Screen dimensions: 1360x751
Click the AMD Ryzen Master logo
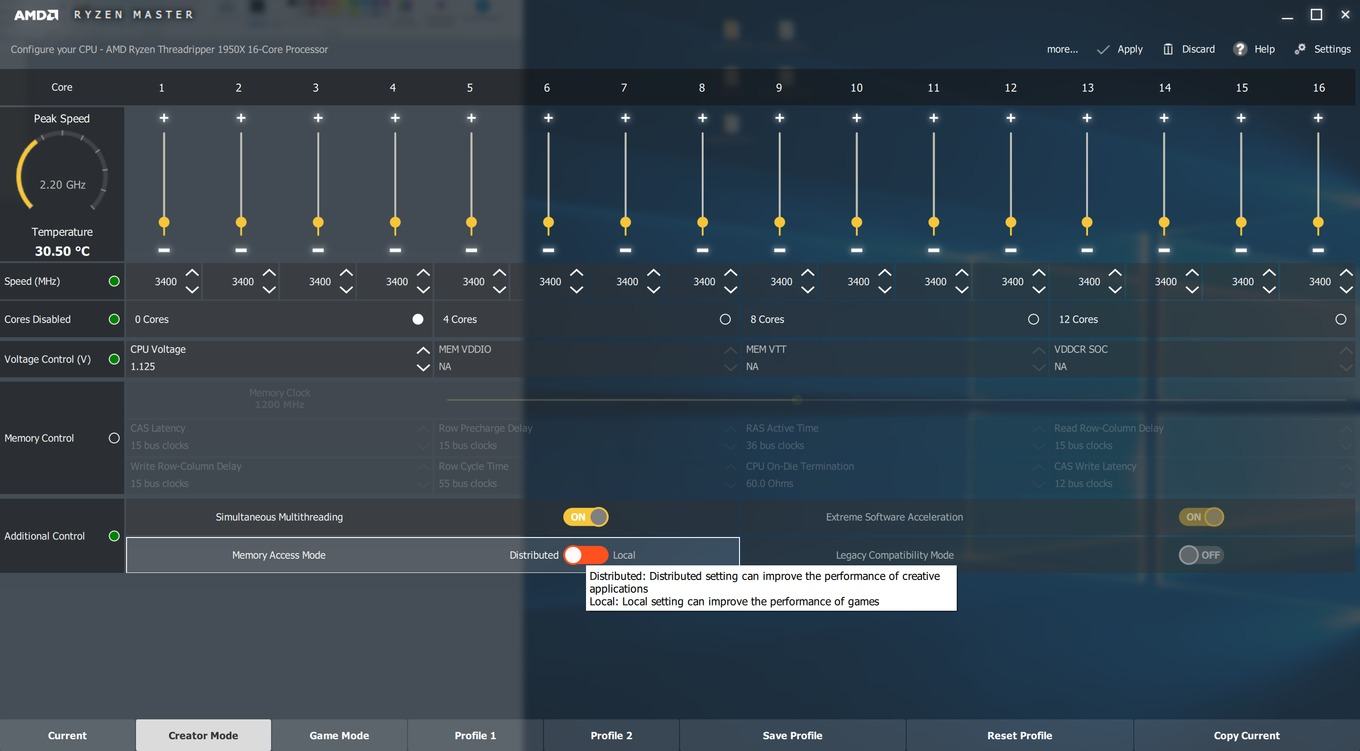click(102, 15)
